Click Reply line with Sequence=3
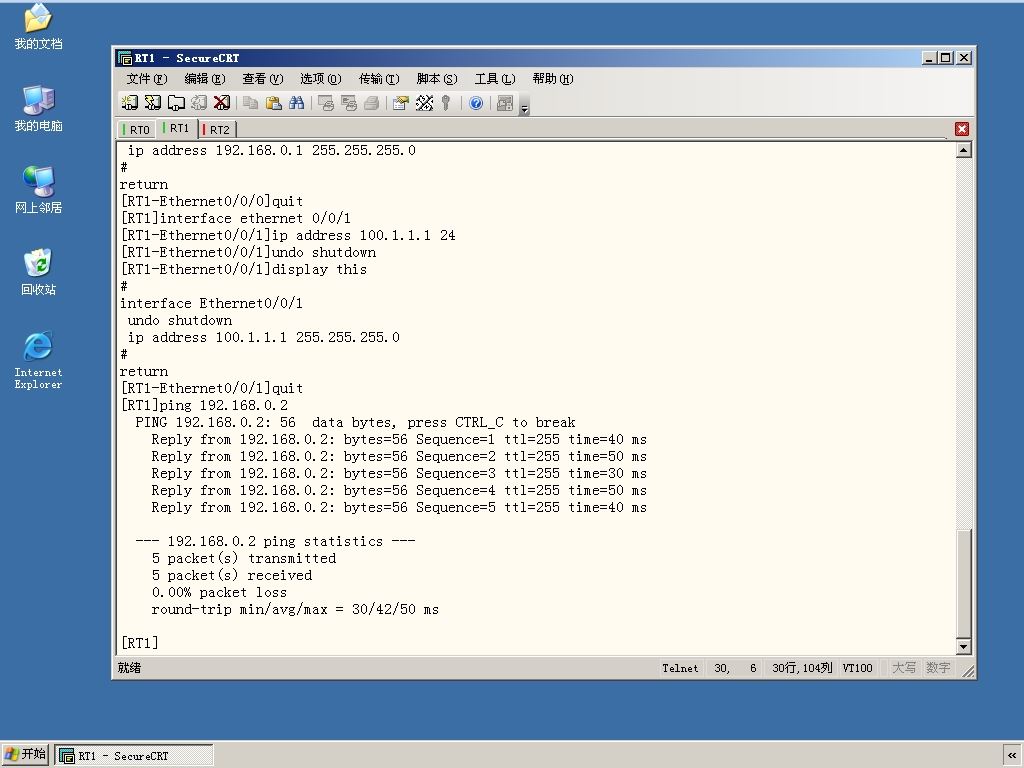The image size is (1024, 768). [399, 473]
